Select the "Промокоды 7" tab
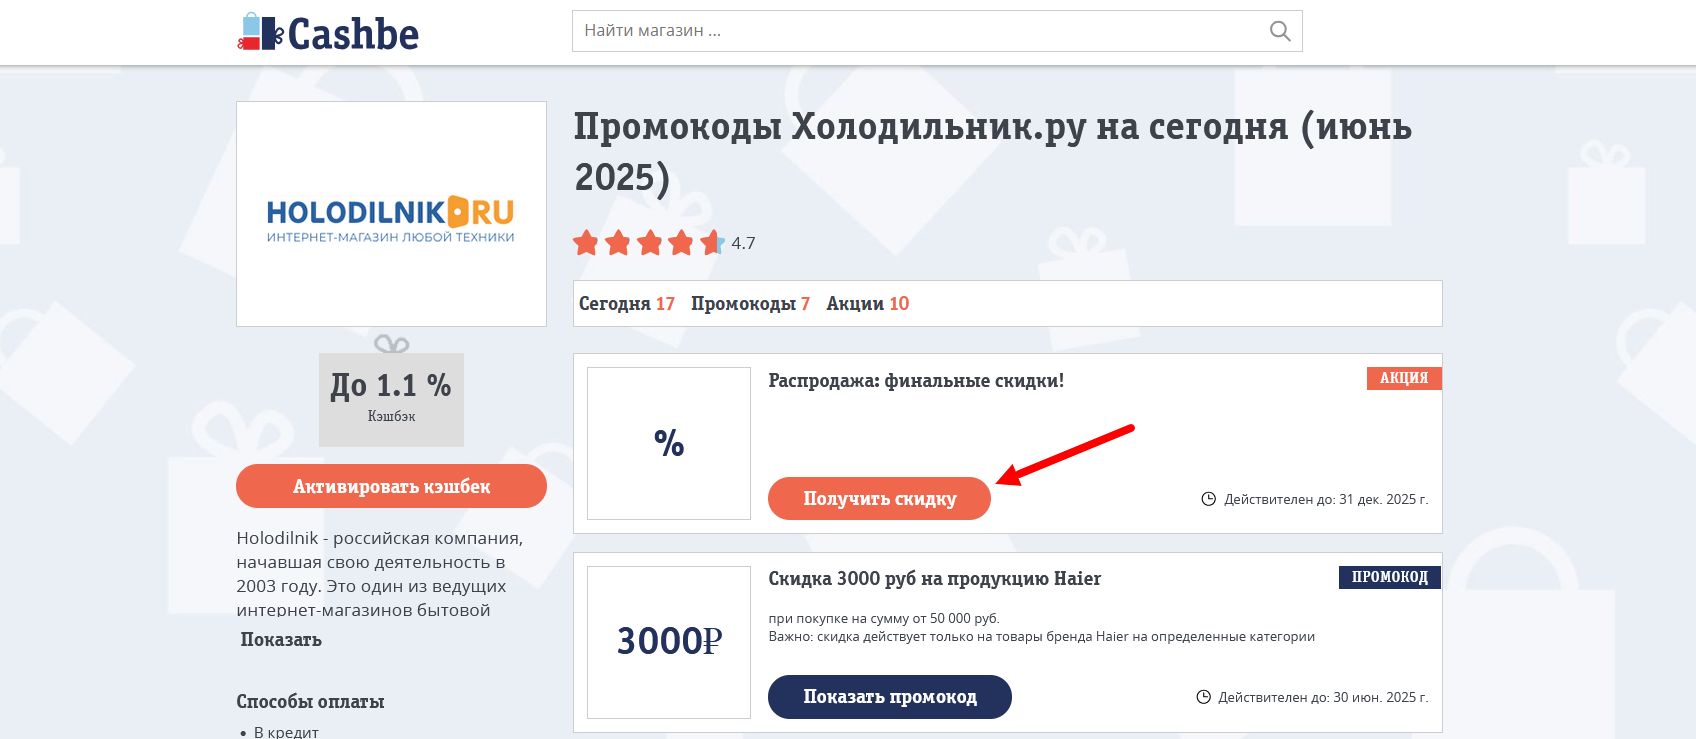The width and height of the screenshot is (1696, 739). pos(750,303)
